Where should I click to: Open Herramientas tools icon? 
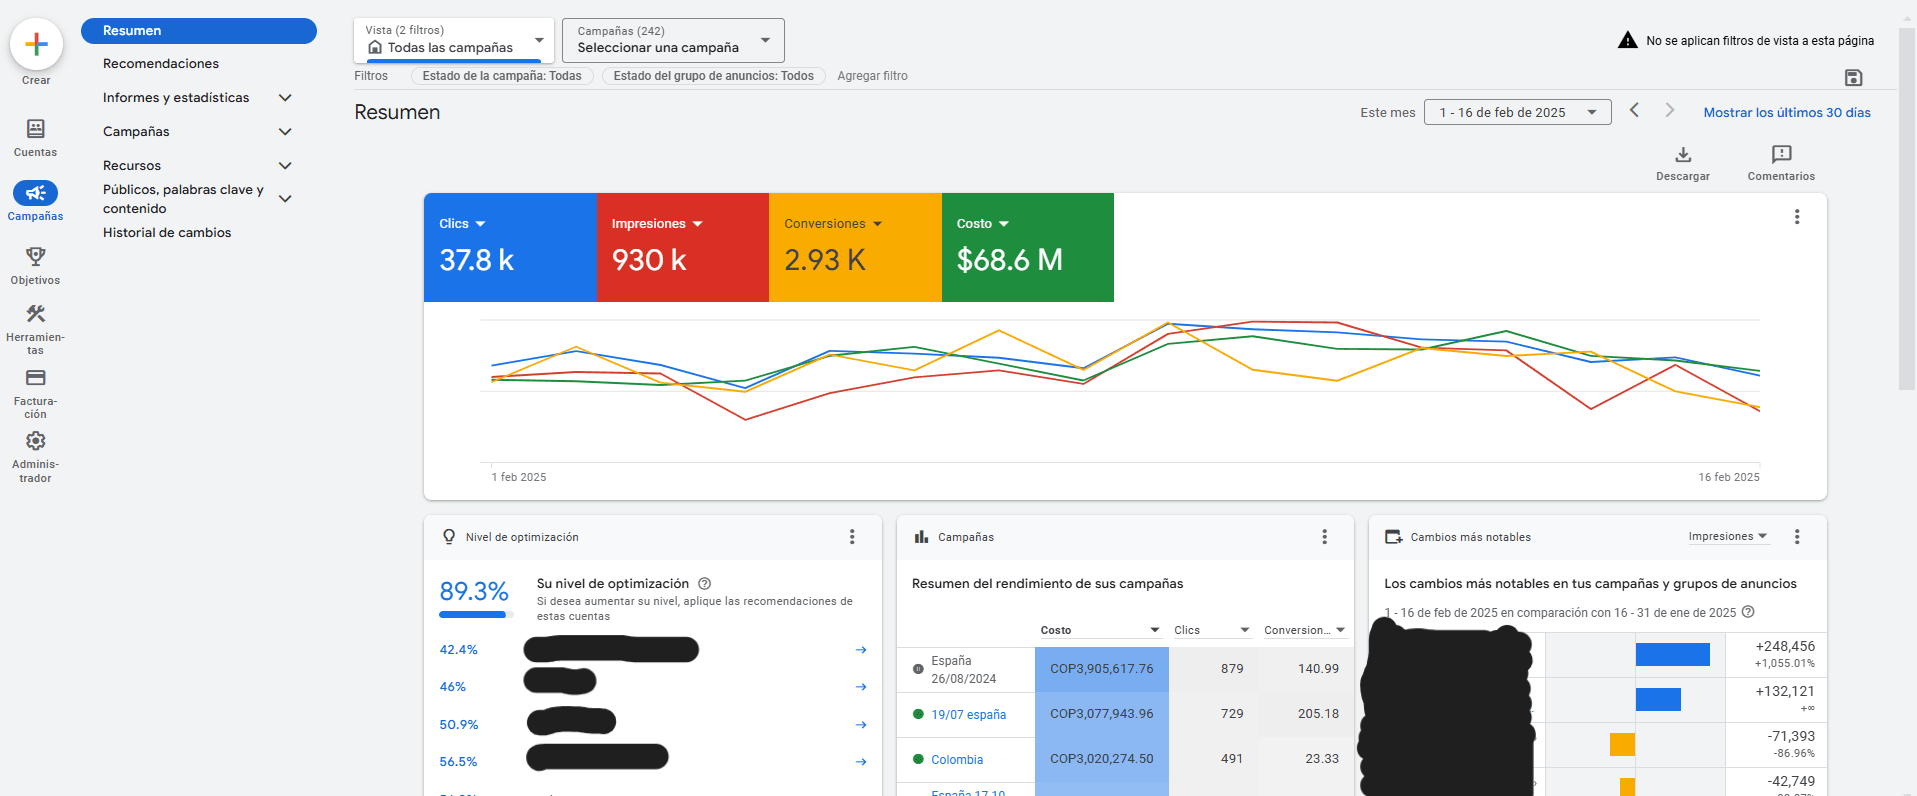(x=35, y=314)
